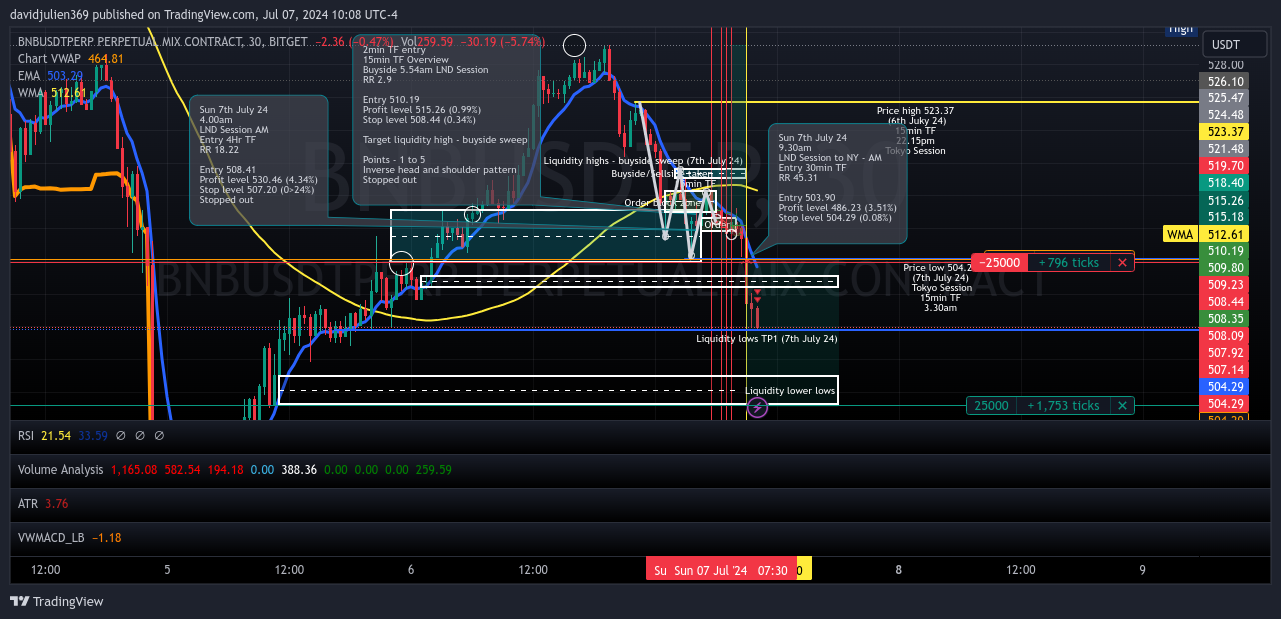This screenshot has height=619, width=1281.
Task: Click the 525.47 price label
Action: pos(1225,98)
